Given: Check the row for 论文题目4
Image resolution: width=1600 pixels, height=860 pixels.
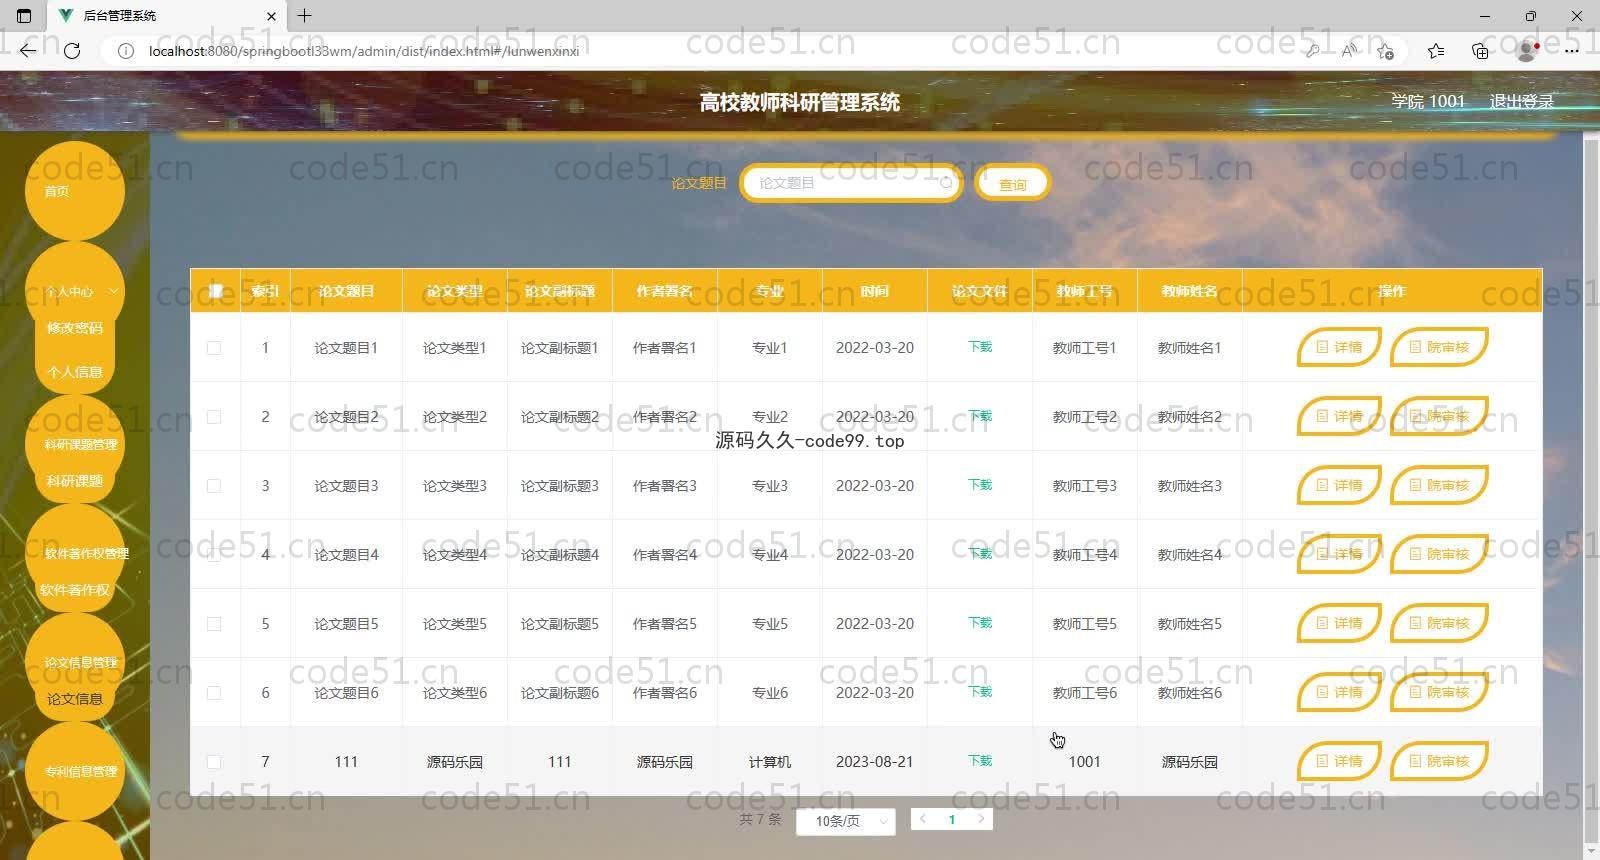Looking at the screenshot, I should (214, 555).
